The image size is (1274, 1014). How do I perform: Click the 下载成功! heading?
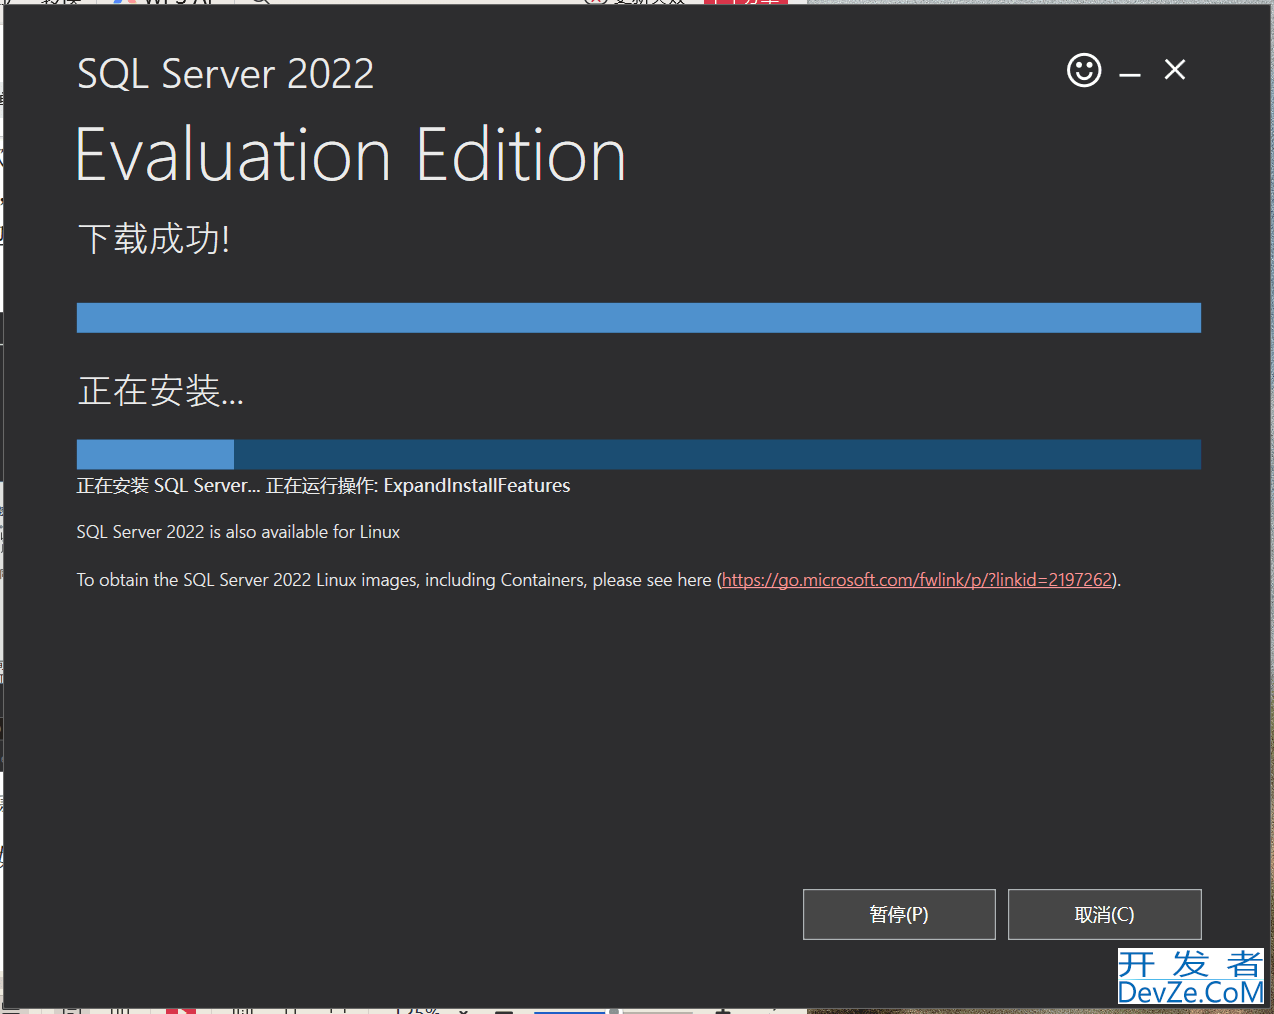154,239
